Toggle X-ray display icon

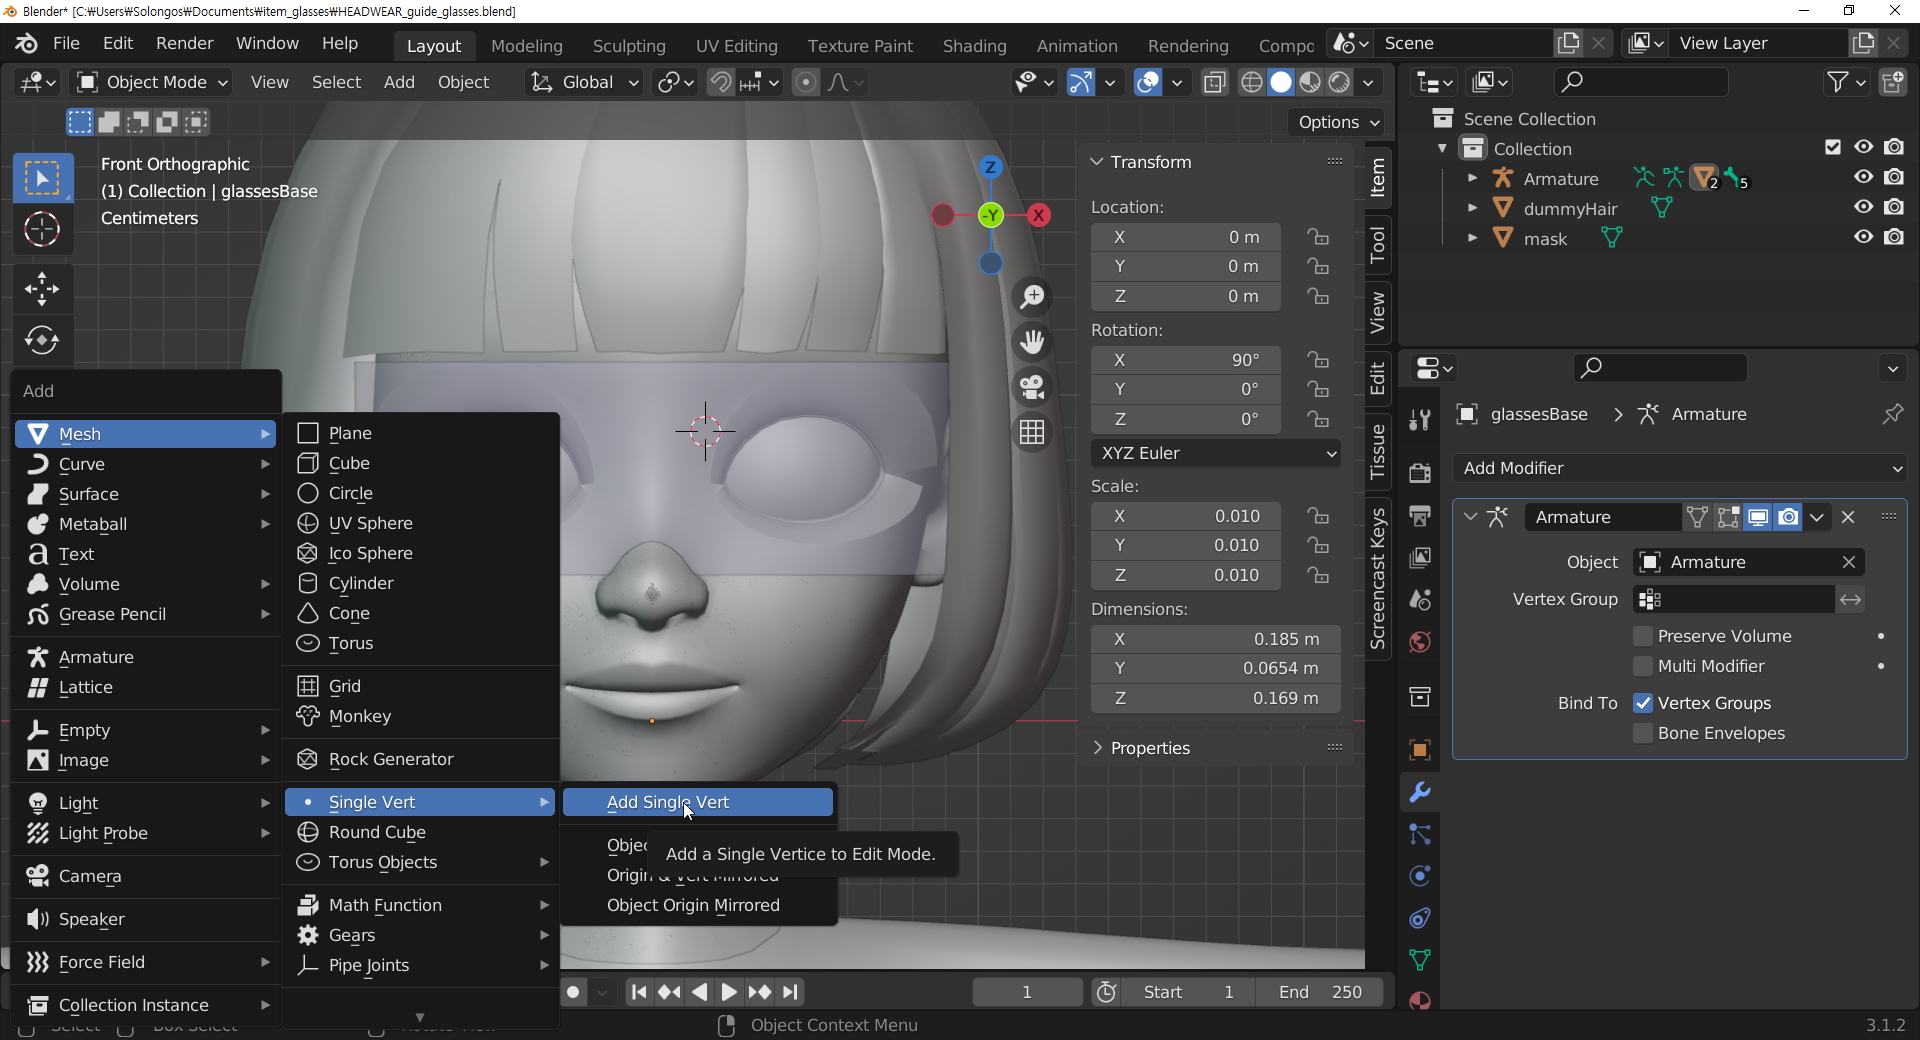[x=1215, y=82]
